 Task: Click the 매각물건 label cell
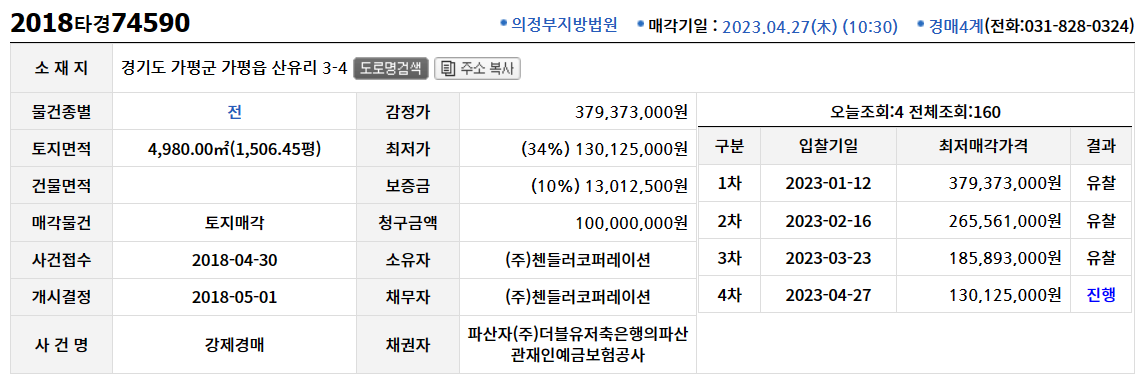[61, 222]
